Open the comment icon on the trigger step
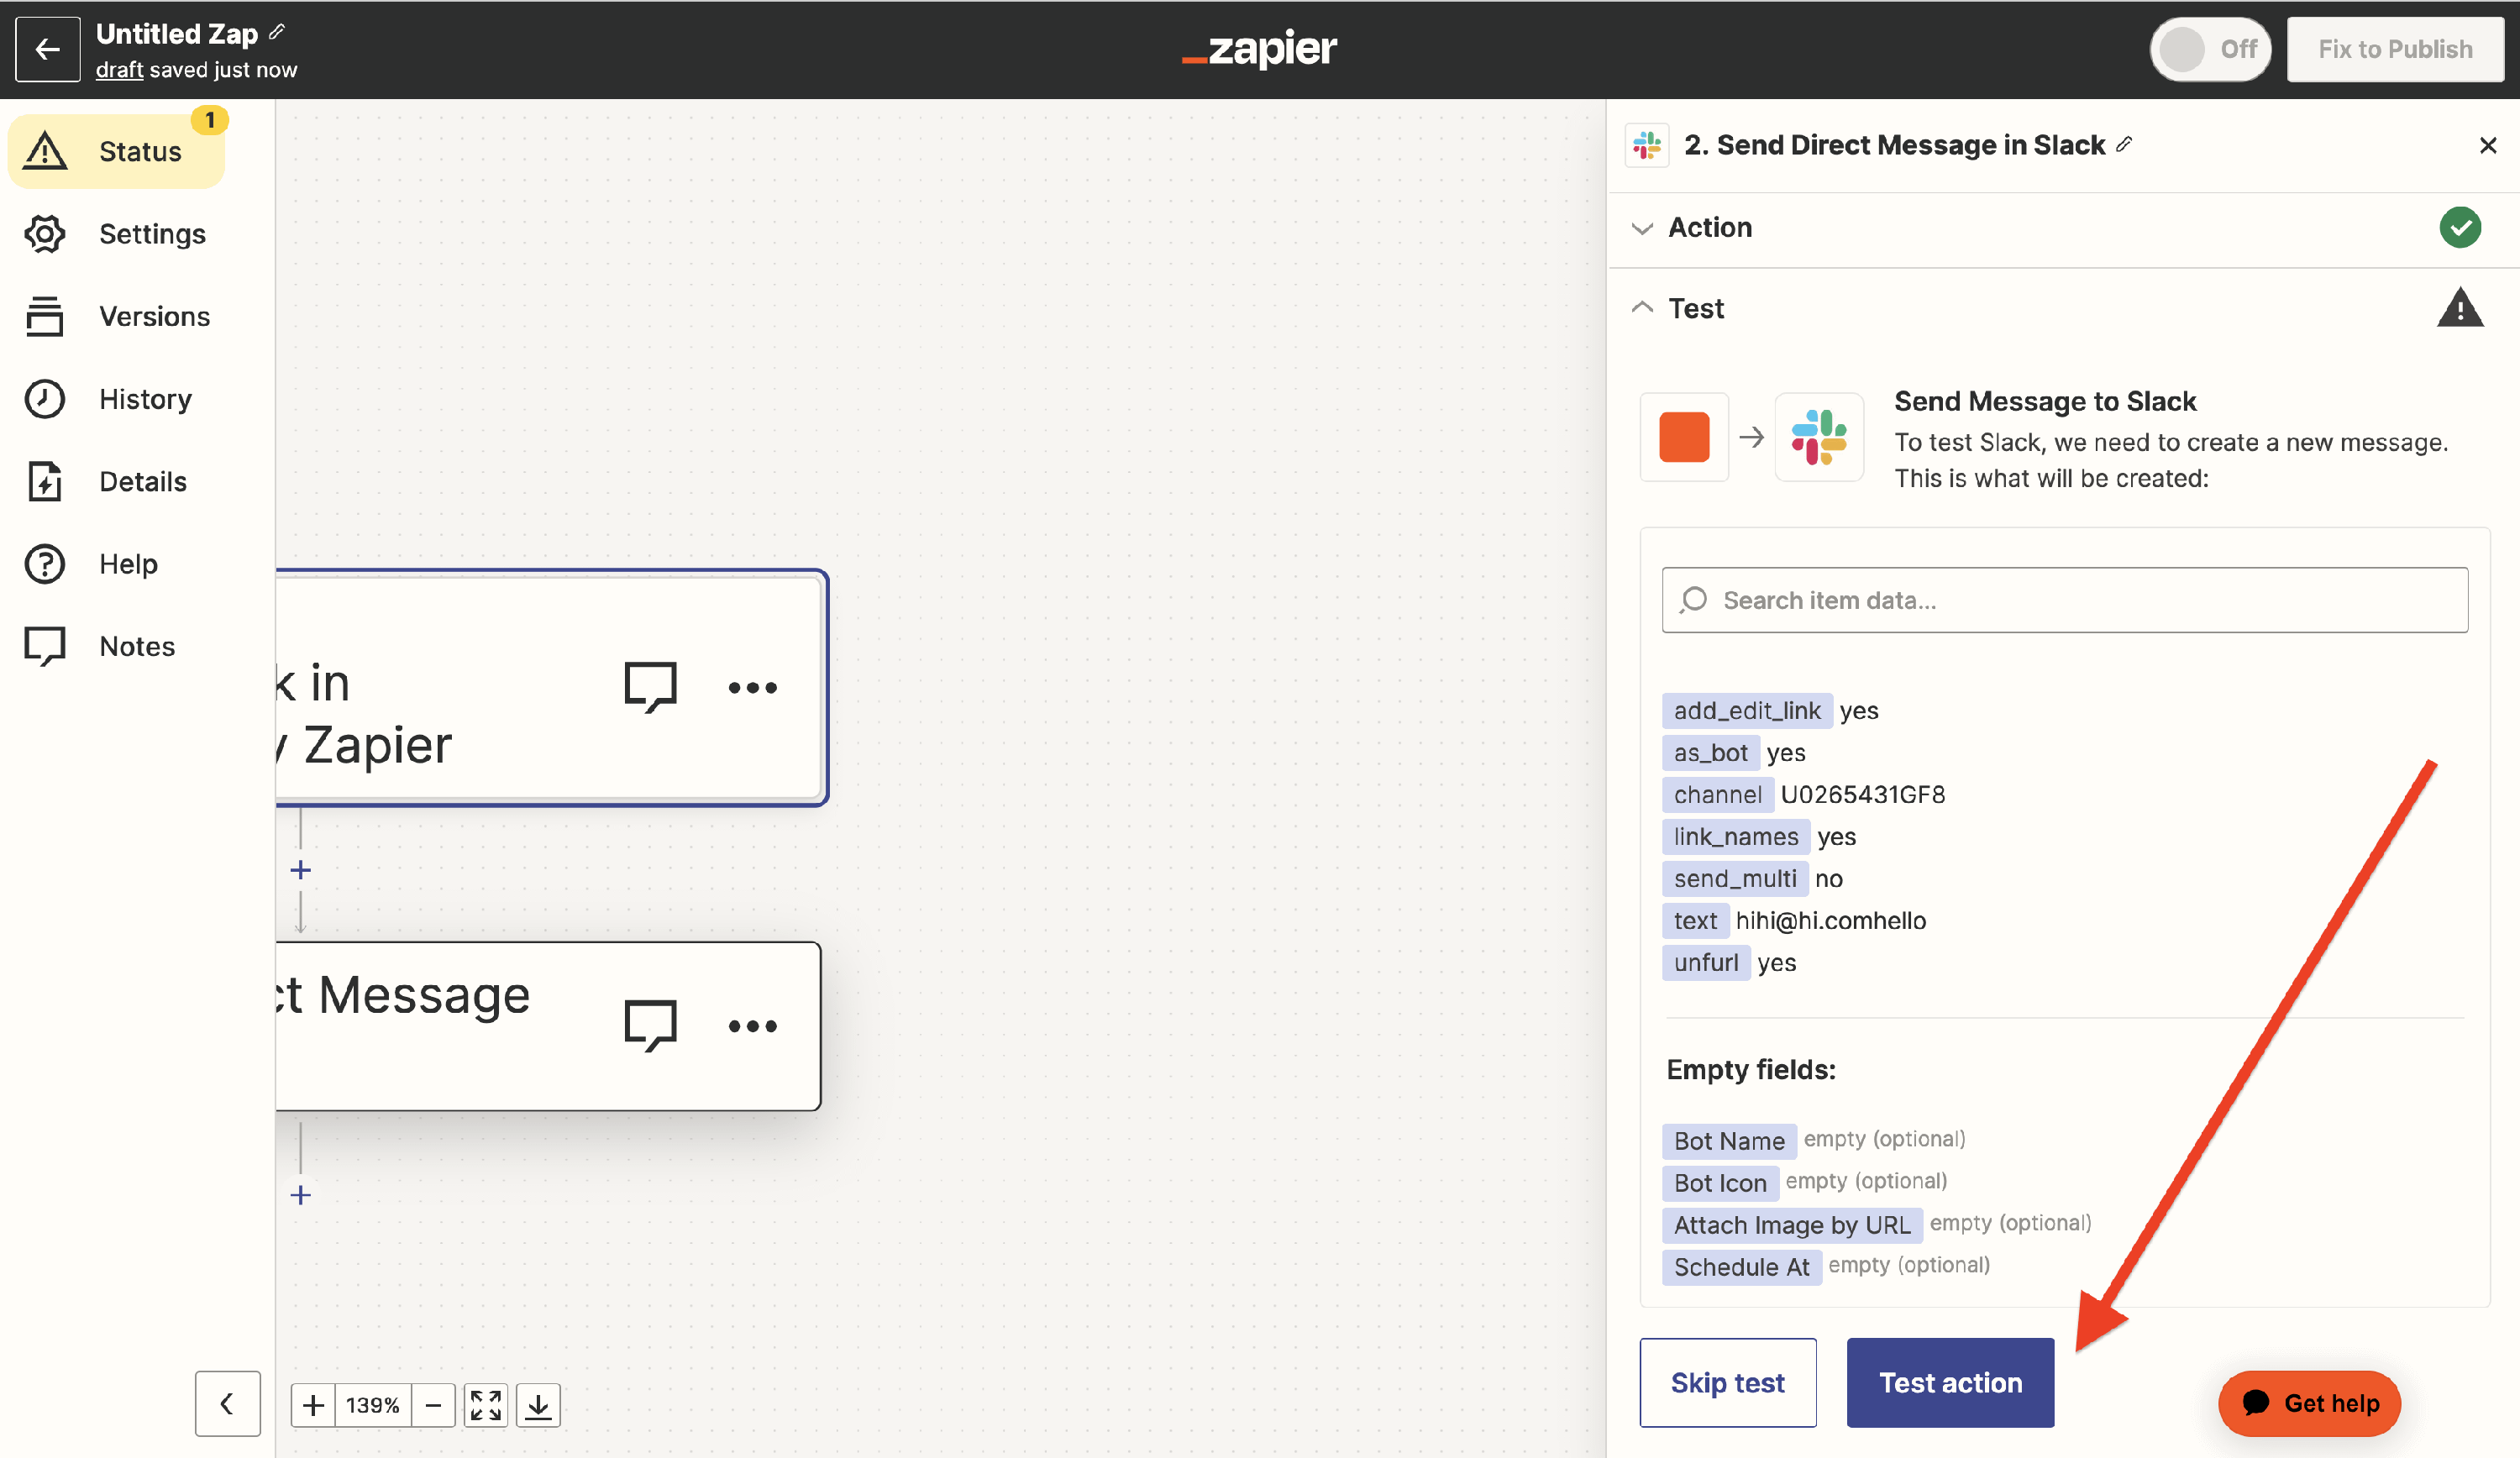2520x1458 pixels. pyautogui.click(x=650, y=687)
